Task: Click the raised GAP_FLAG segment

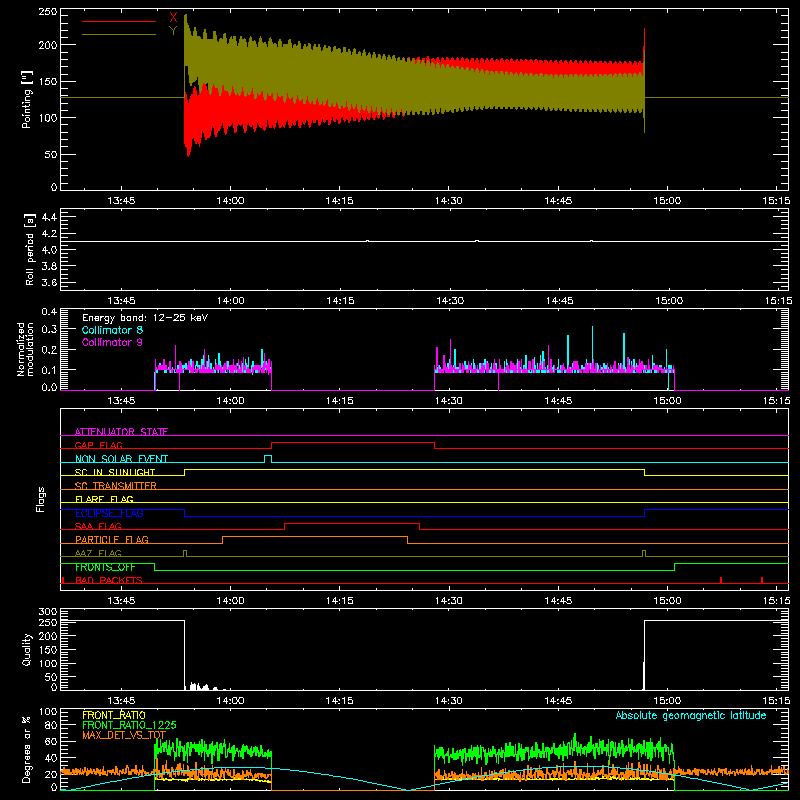Action: pos(353,443)
